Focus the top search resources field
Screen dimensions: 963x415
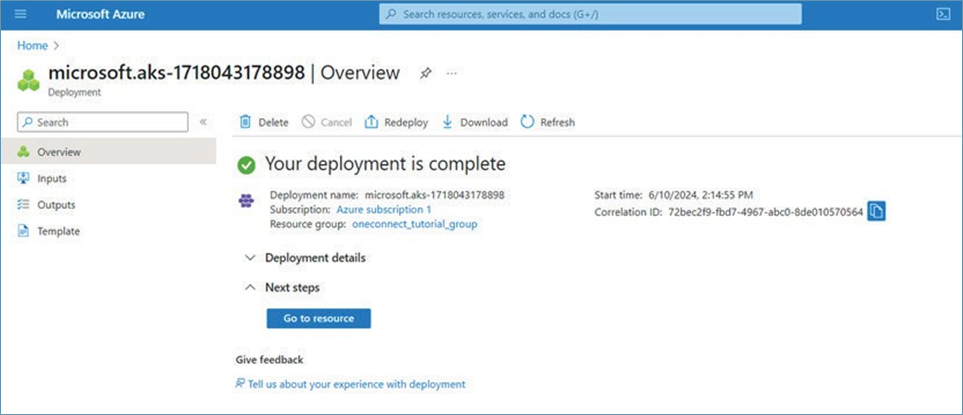(590, 14)
